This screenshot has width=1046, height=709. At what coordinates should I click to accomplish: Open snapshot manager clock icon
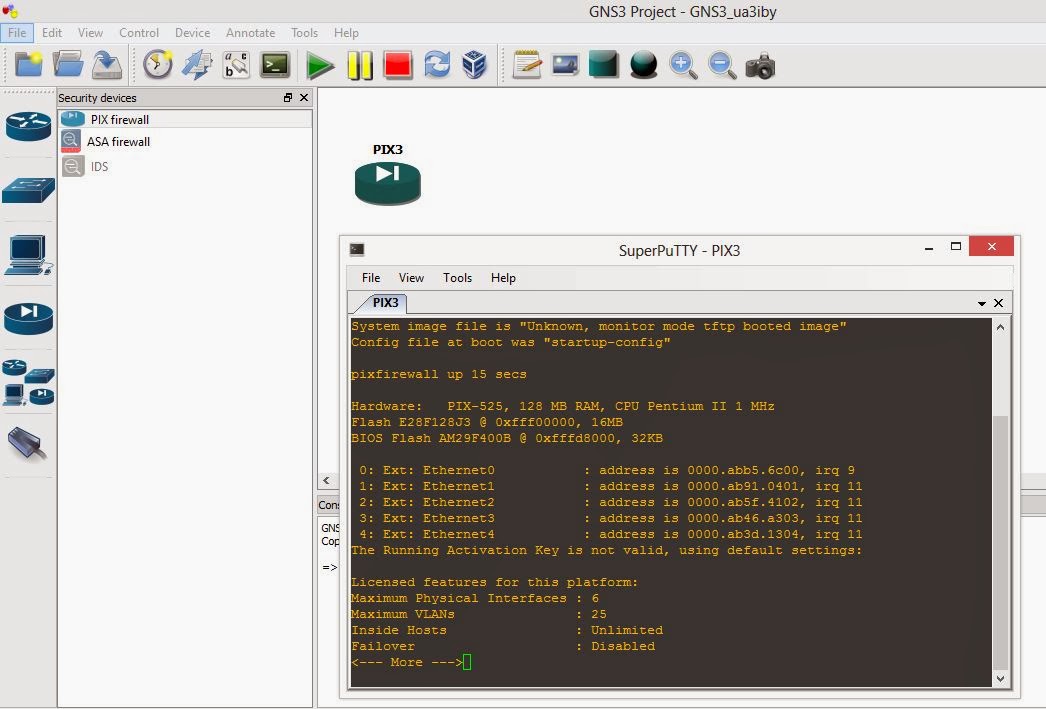click(x=157, y=65)
